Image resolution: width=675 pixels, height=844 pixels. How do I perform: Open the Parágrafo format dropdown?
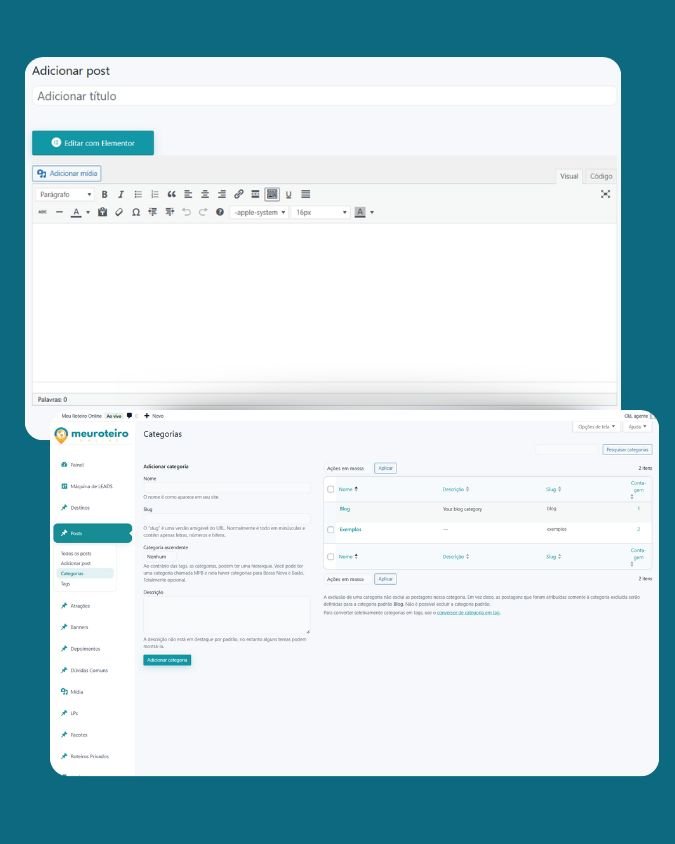point(65,194)
